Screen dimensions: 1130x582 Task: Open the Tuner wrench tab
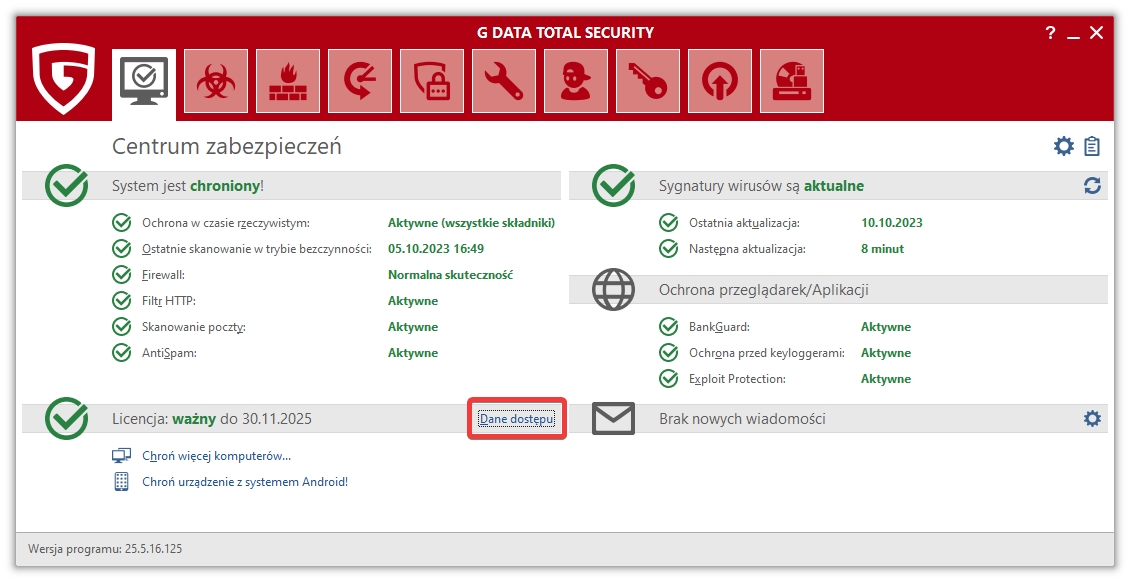pos(504,81)
